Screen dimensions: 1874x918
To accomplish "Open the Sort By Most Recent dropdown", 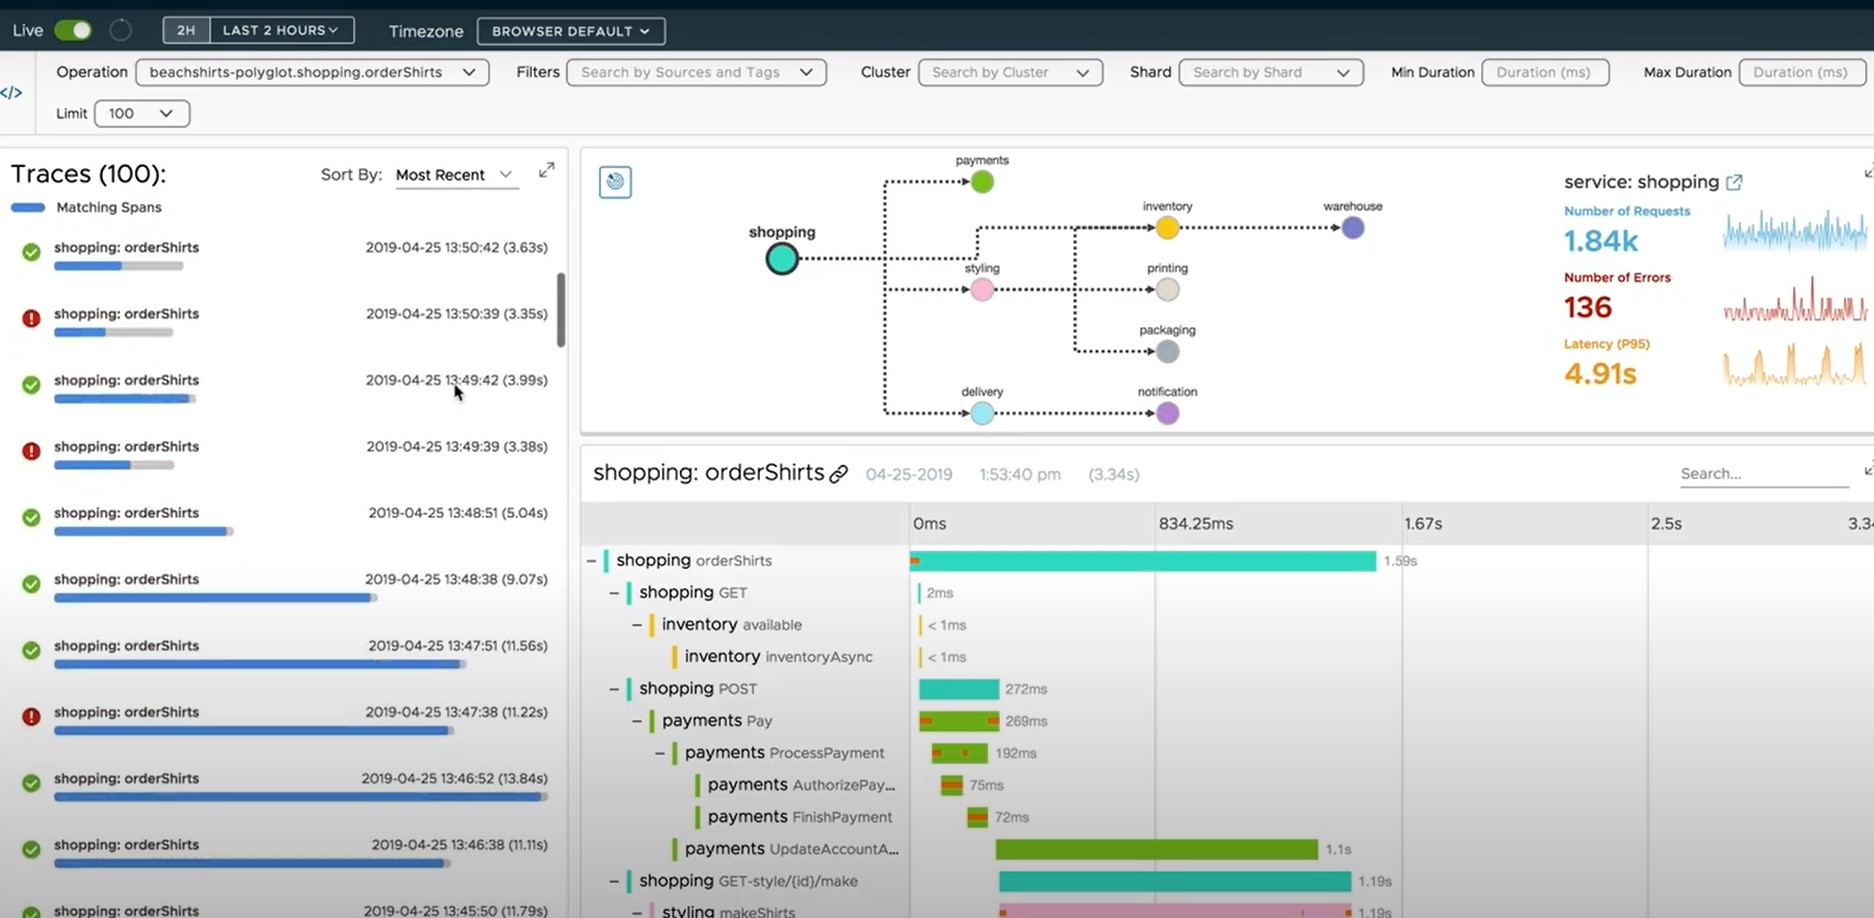I will click(x=455, y=175).
